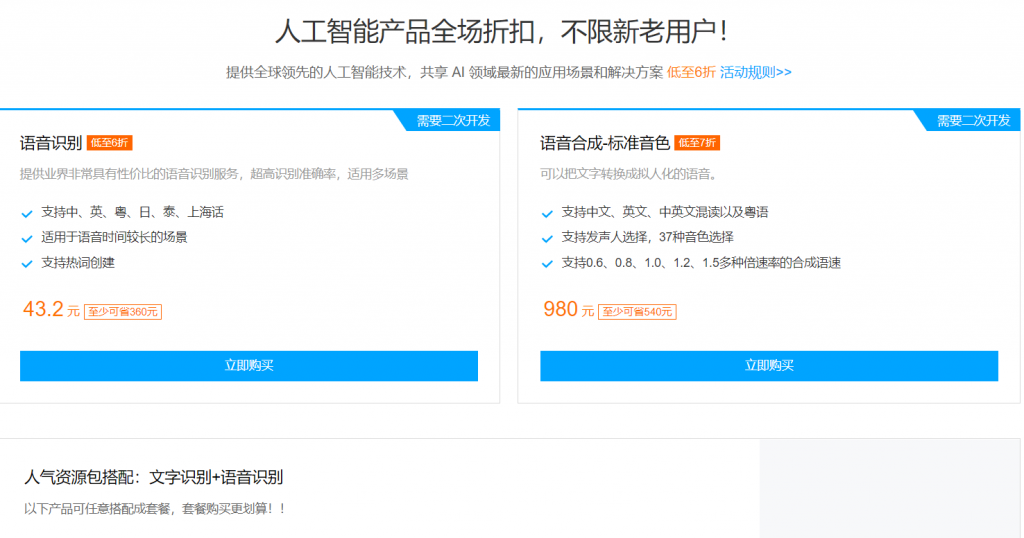Click 需要二次开发 ribbon on 语音合成 card
The width and height of the screenshot is (1024, 538).
click(974, 121)
